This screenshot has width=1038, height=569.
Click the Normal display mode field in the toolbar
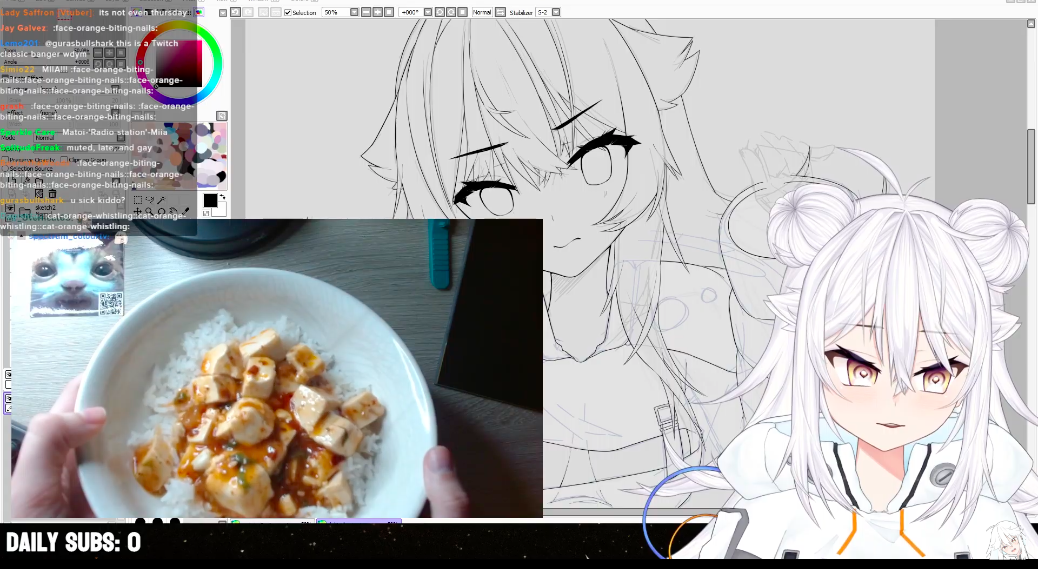tap(483, 12)
